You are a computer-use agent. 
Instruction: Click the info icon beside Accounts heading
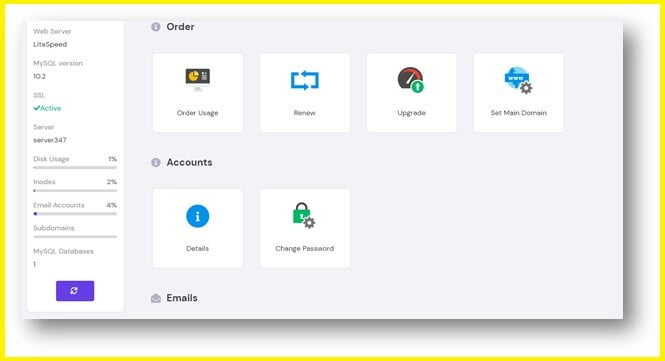click(156, 162)
